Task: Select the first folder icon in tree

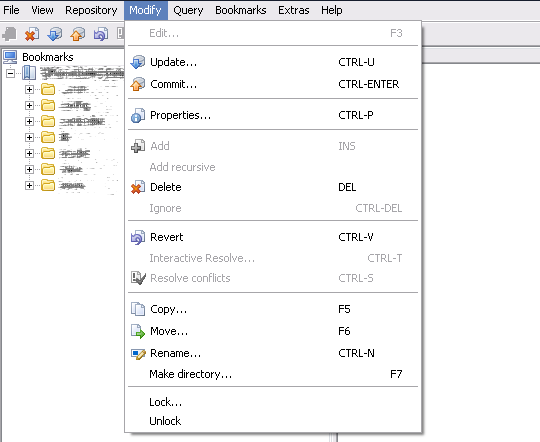Action: [x=48, y=89]
